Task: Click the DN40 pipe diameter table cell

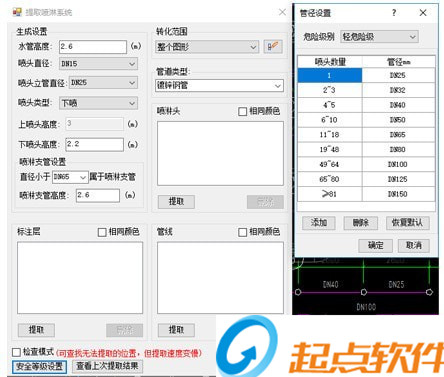Action: 399,105
